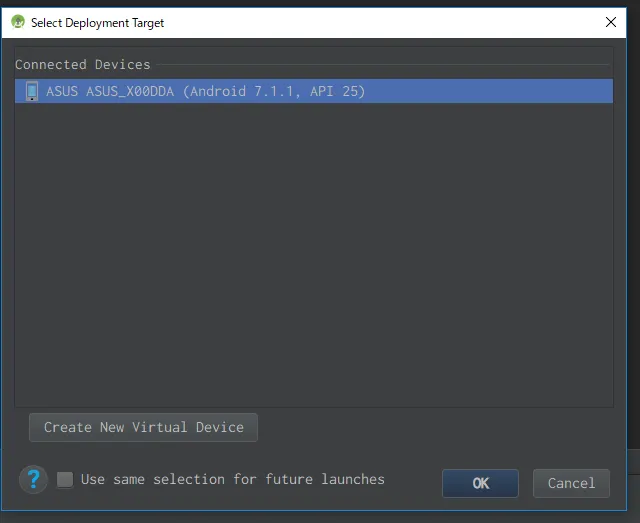Click the 'ASUS ASUS_X00DDA' device name text
640x523 pixels.
[x=110, y=91]
